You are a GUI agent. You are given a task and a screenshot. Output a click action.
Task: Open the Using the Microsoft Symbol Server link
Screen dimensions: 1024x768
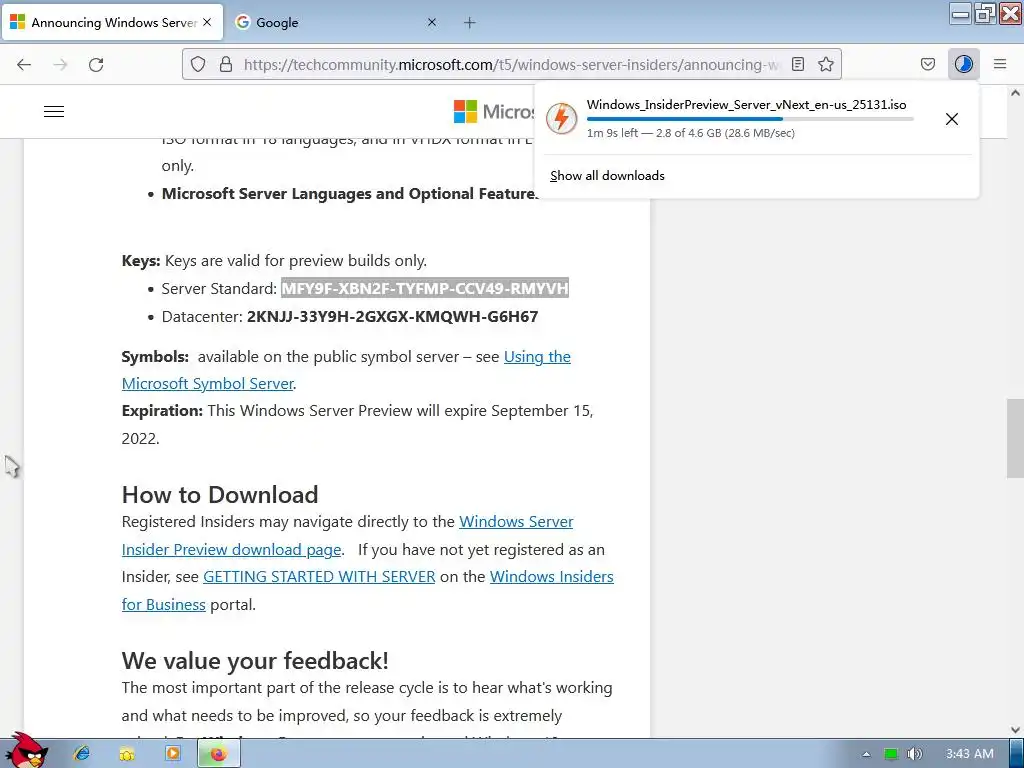pyautogui.click(x=346, y=370)
